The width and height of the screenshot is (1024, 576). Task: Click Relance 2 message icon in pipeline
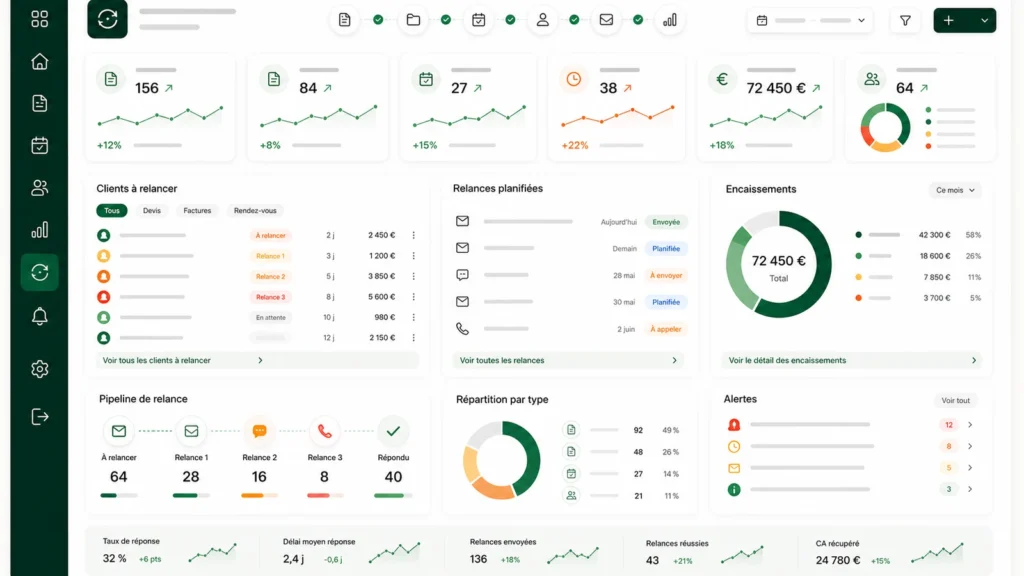(x=259, y=431)
